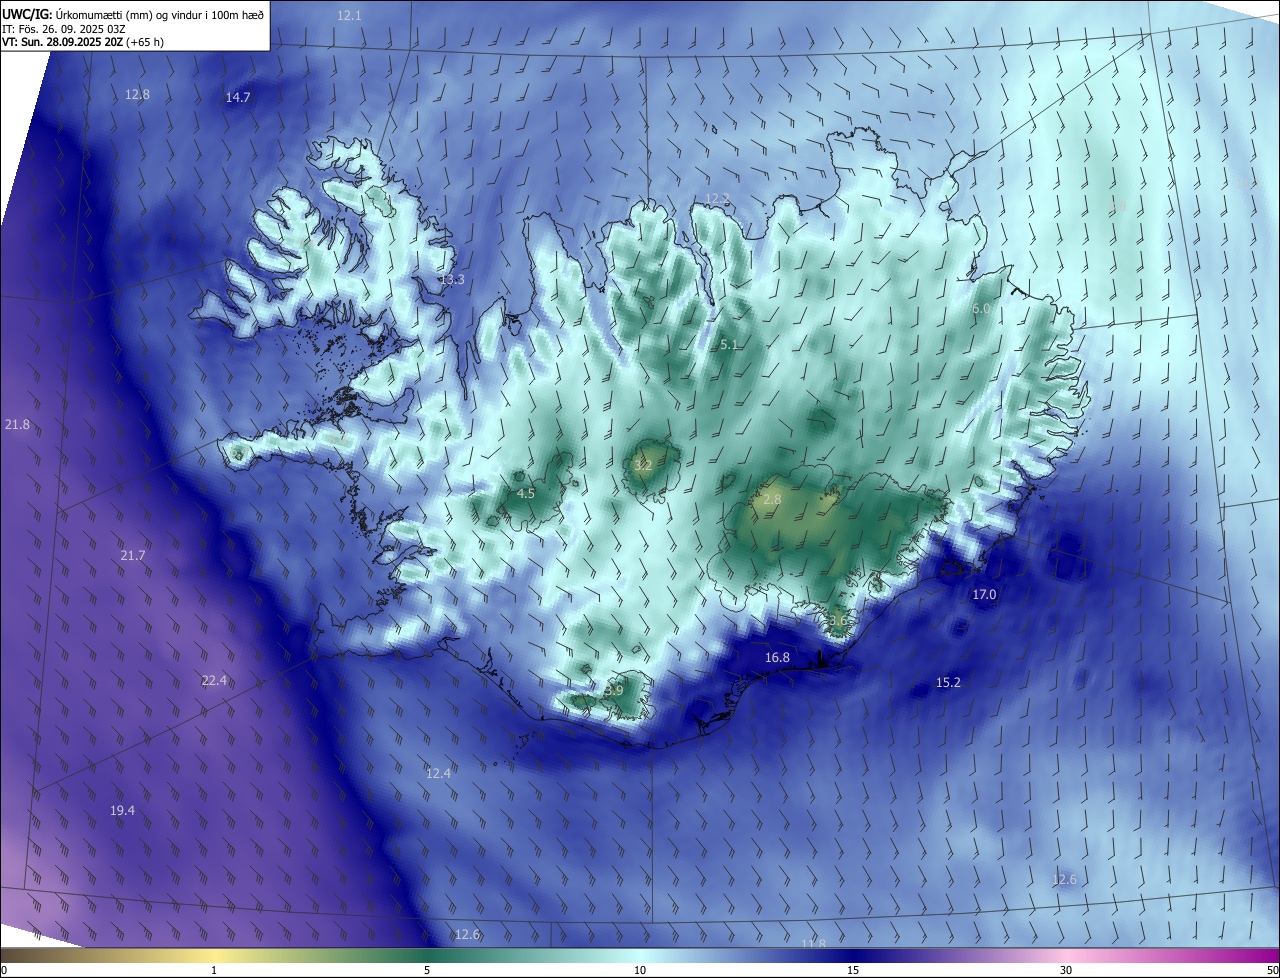
Task: Click the 3.6 value label
Action: pos(838,620)
